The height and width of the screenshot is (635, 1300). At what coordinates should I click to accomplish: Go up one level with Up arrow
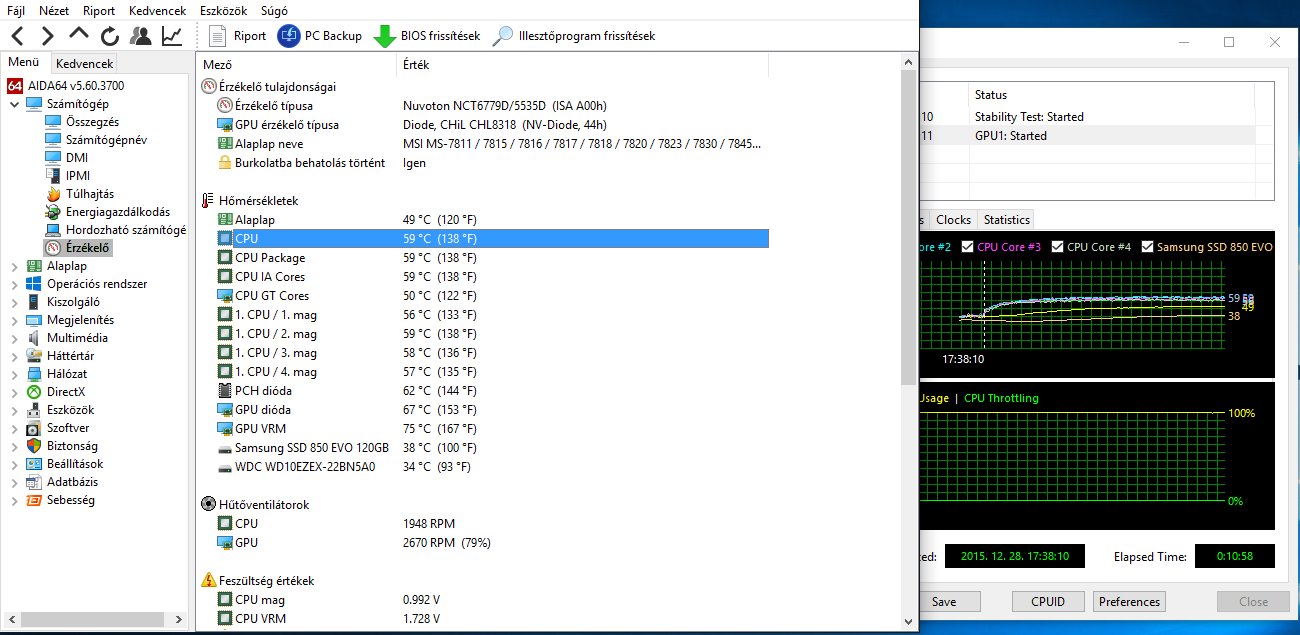point(79,36)
